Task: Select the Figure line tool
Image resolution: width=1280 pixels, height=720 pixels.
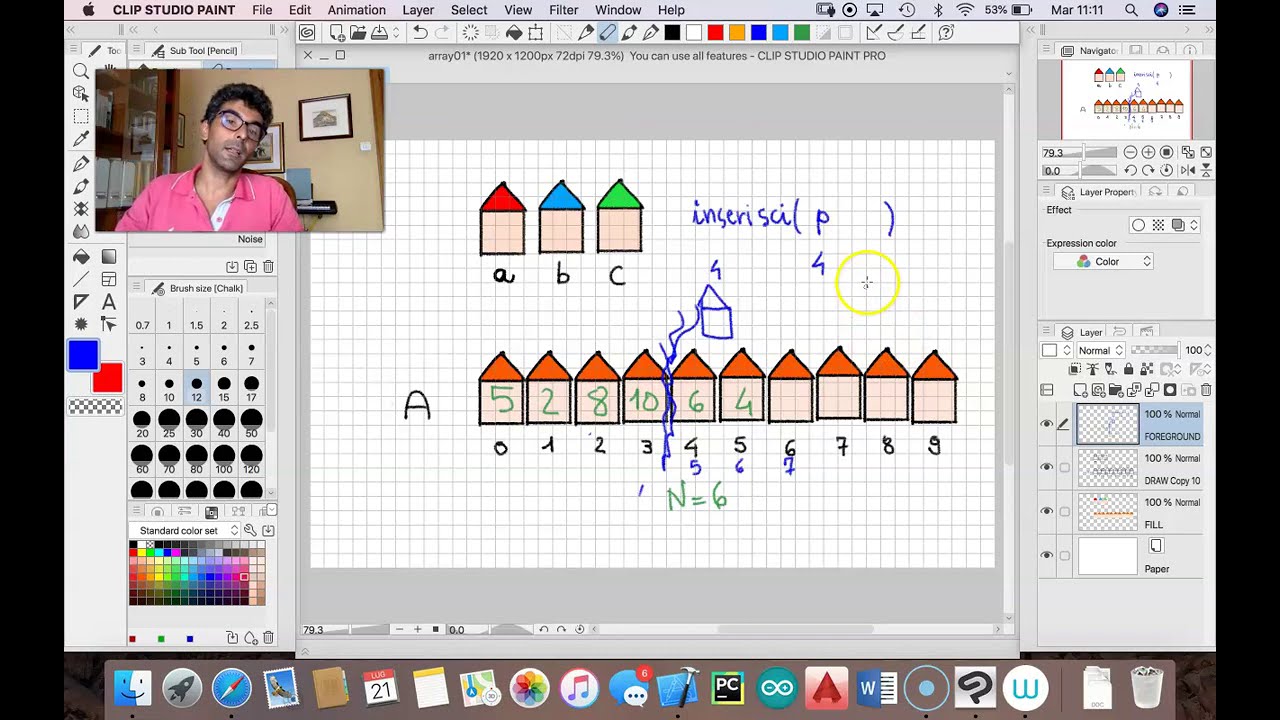Action: (81, 280)
